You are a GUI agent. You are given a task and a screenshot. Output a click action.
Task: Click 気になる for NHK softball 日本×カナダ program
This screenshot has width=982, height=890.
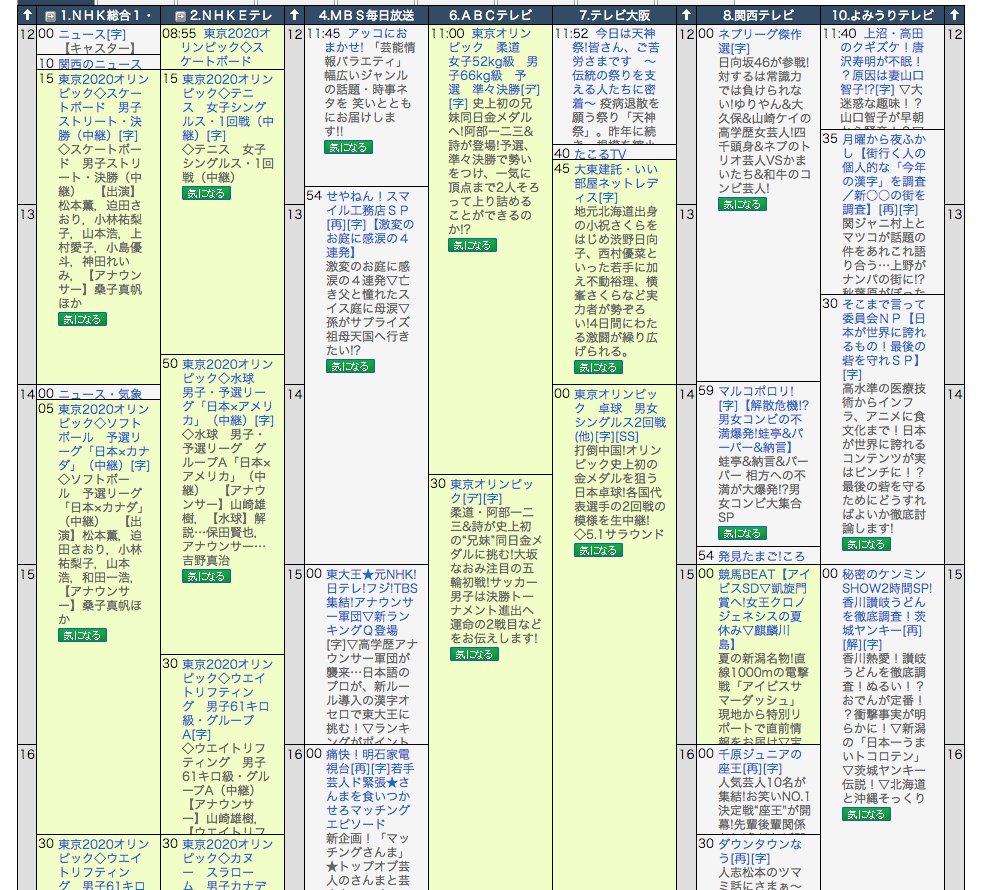[x=82, y=635]
